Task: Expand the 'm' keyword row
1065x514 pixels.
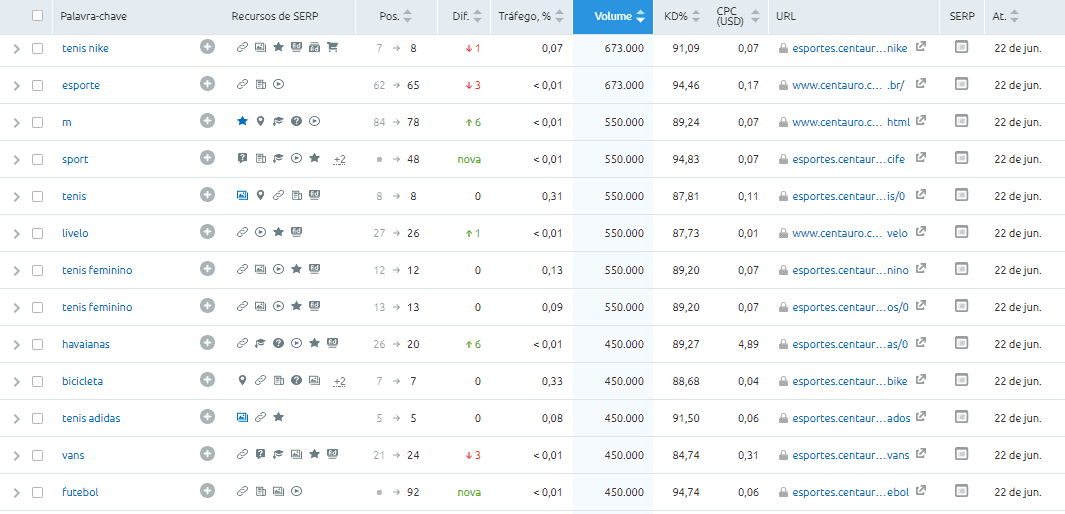Action: coord(17,123)
